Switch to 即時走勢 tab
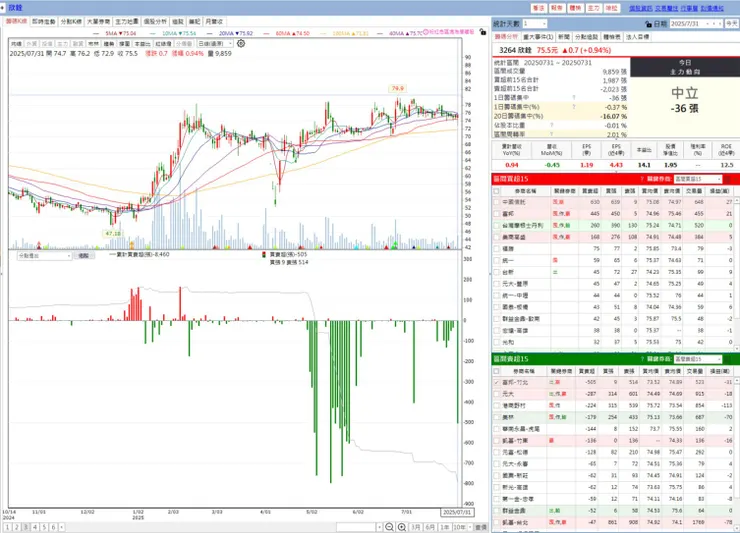 coord(43,22)
